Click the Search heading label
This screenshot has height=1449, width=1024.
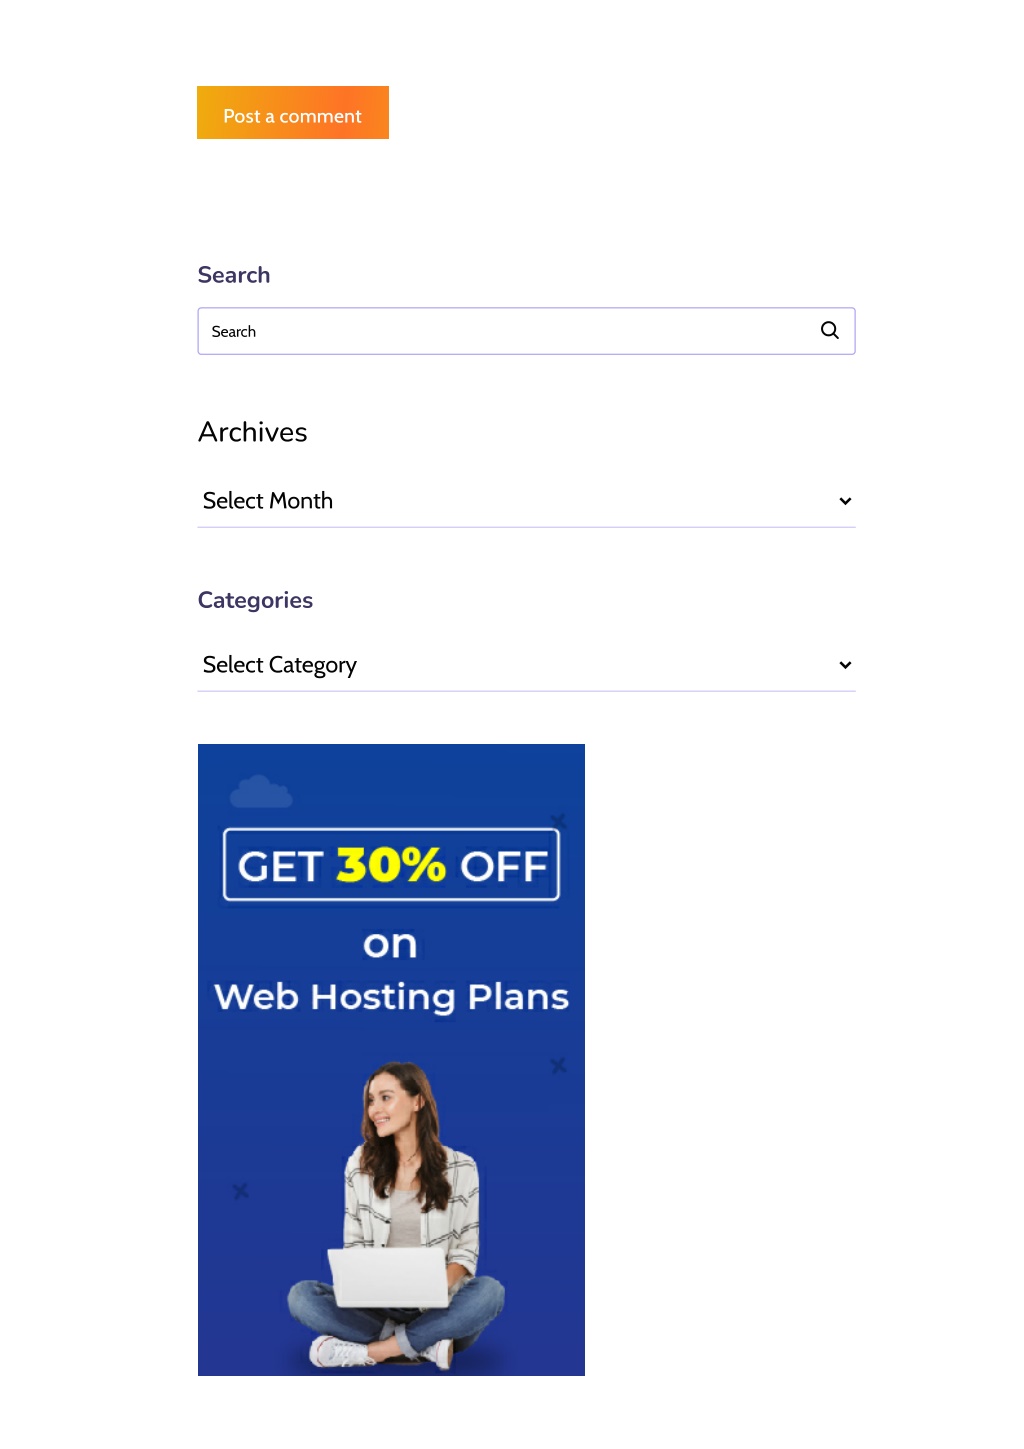[x=234, y=275]
